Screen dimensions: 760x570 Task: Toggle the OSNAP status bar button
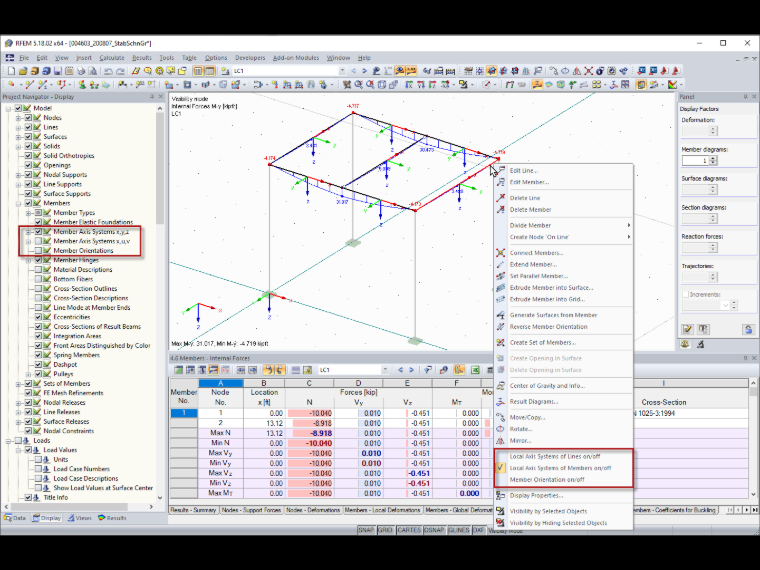click(434, 530)
